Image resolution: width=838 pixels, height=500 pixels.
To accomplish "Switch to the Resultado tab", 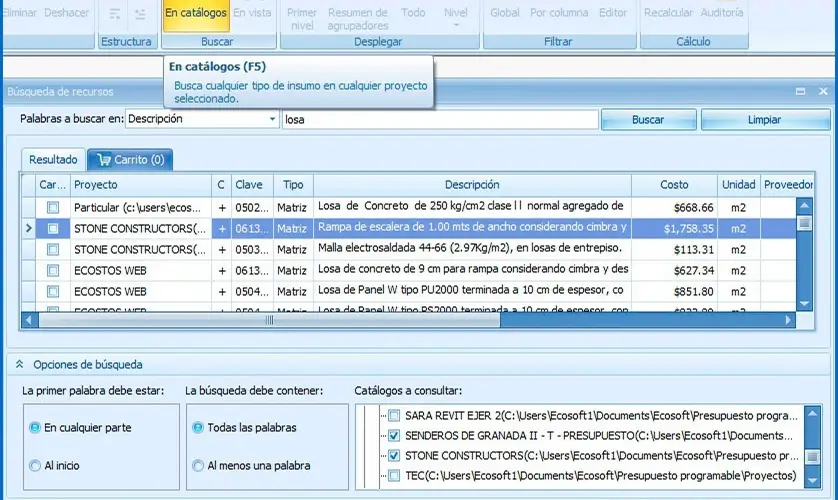I will tap(53, 160).
